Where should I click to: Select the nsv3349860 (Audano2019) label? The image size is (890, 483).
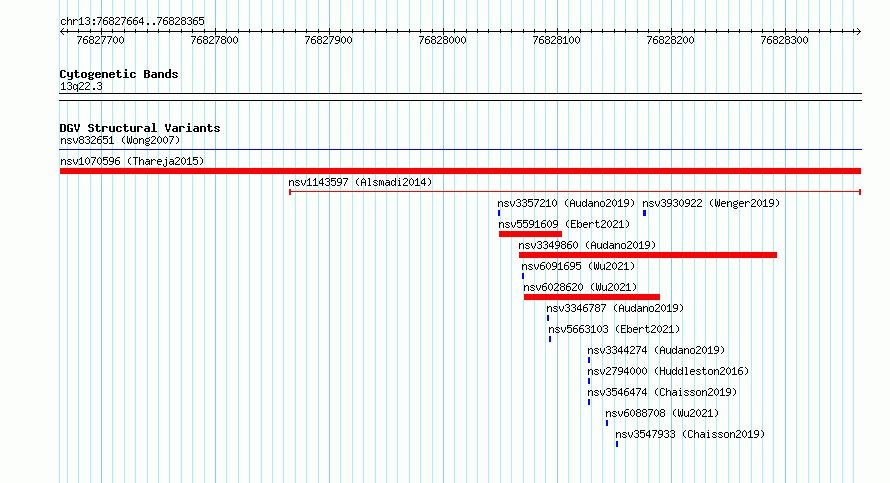pyautogui.click(x=587, y=245)
